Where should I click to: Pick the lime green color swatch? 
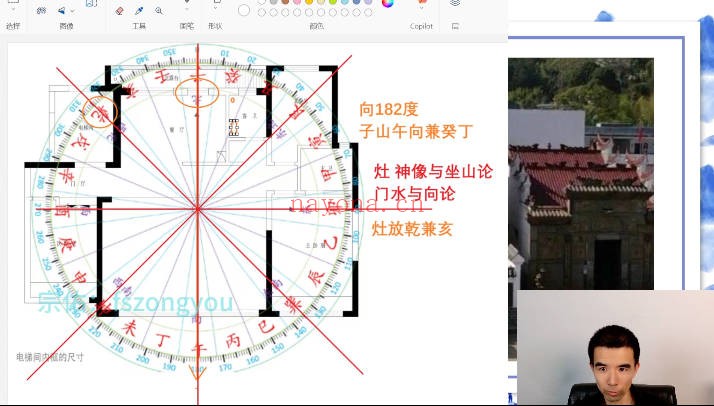[332, 2]
